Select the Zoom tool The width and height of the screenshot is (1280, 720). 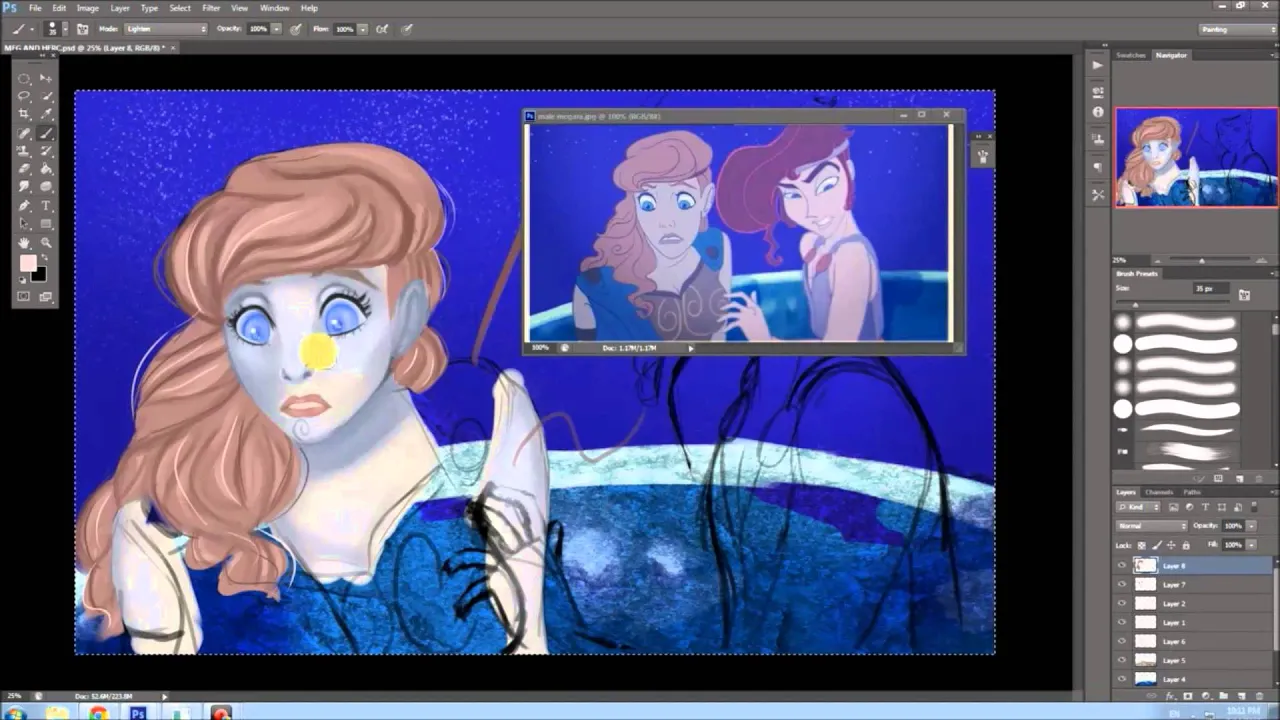[46, 242]
